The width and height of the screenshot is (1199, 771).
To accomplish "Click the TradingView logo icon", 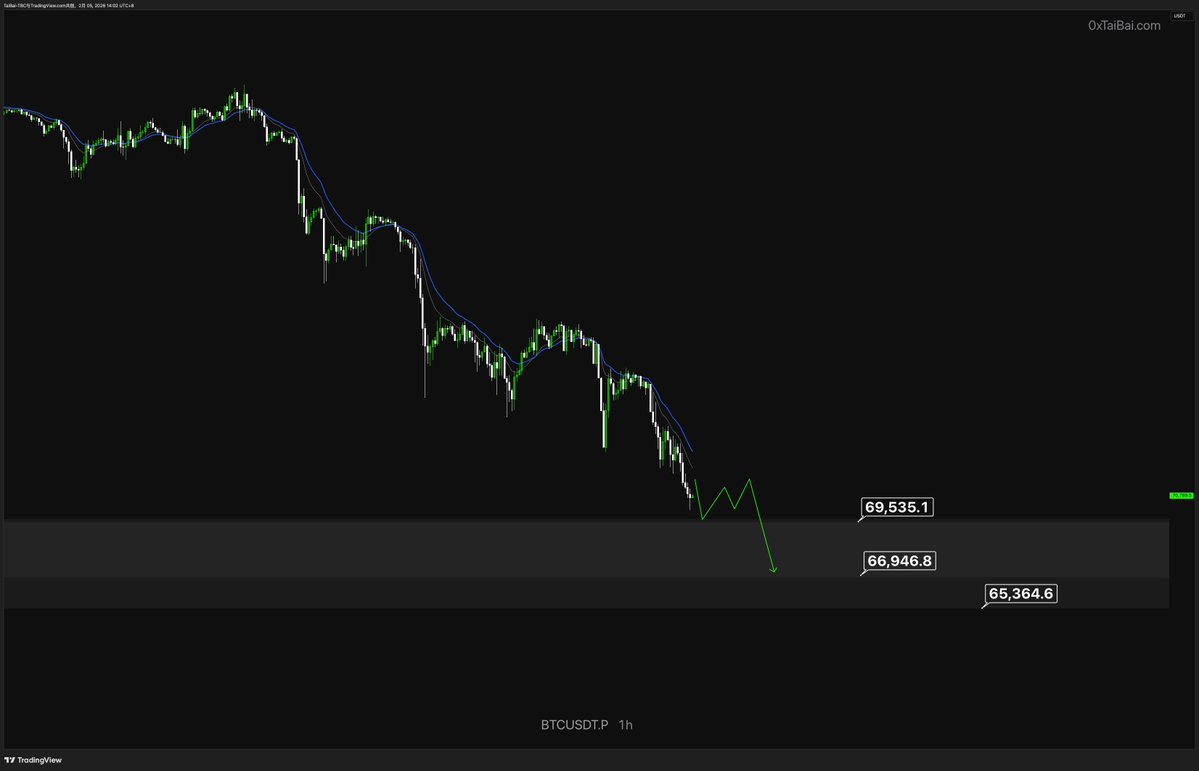I will click(11, 760).
